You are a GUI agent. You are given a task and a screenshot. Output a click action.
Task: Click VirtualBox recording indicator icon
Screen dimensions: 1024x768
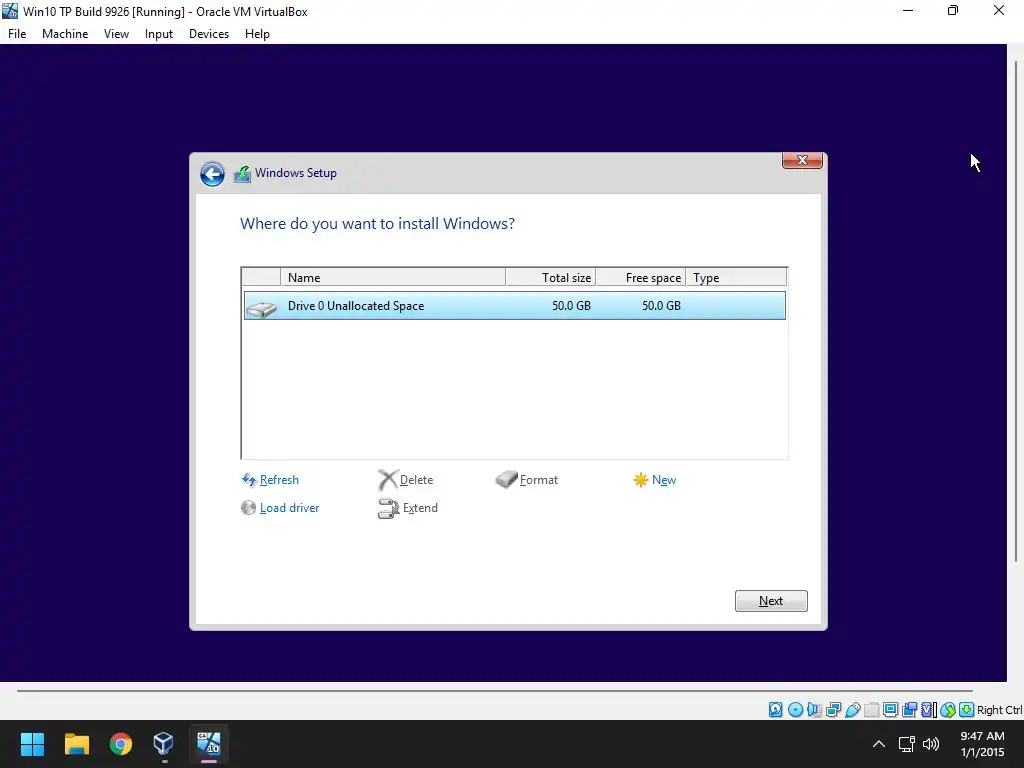pyautogui.click(x=909, y=710)
